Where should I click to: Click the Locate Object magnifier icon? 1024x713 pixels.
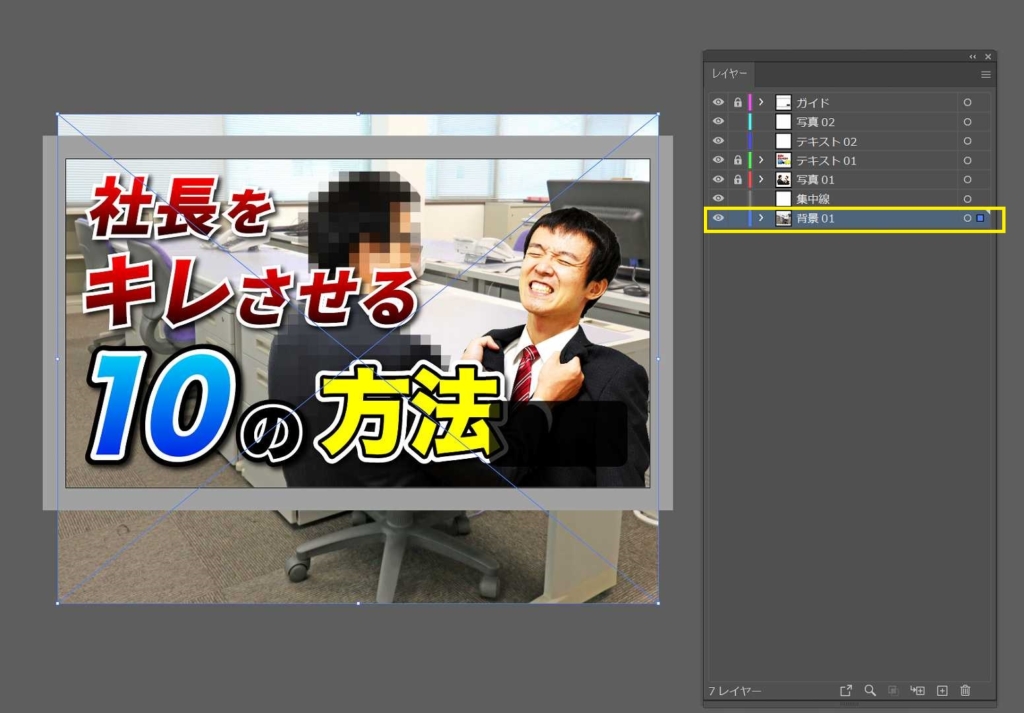coord(870,690)
